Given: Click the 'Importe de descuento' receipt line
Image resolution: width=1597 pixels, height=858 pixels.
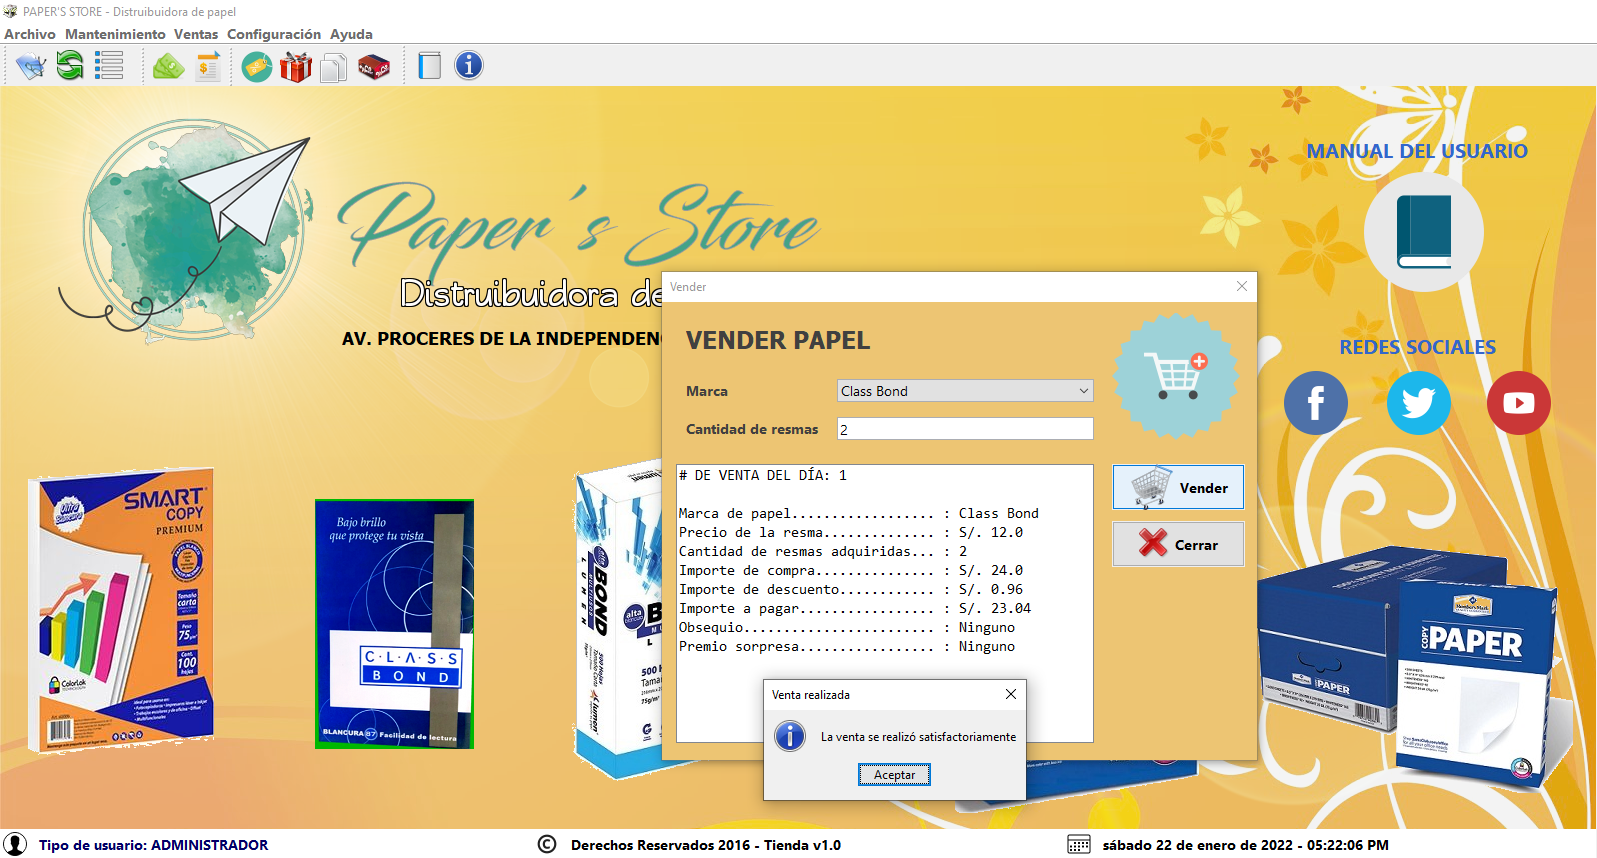Looking at the screenshot, I should 851,589.
